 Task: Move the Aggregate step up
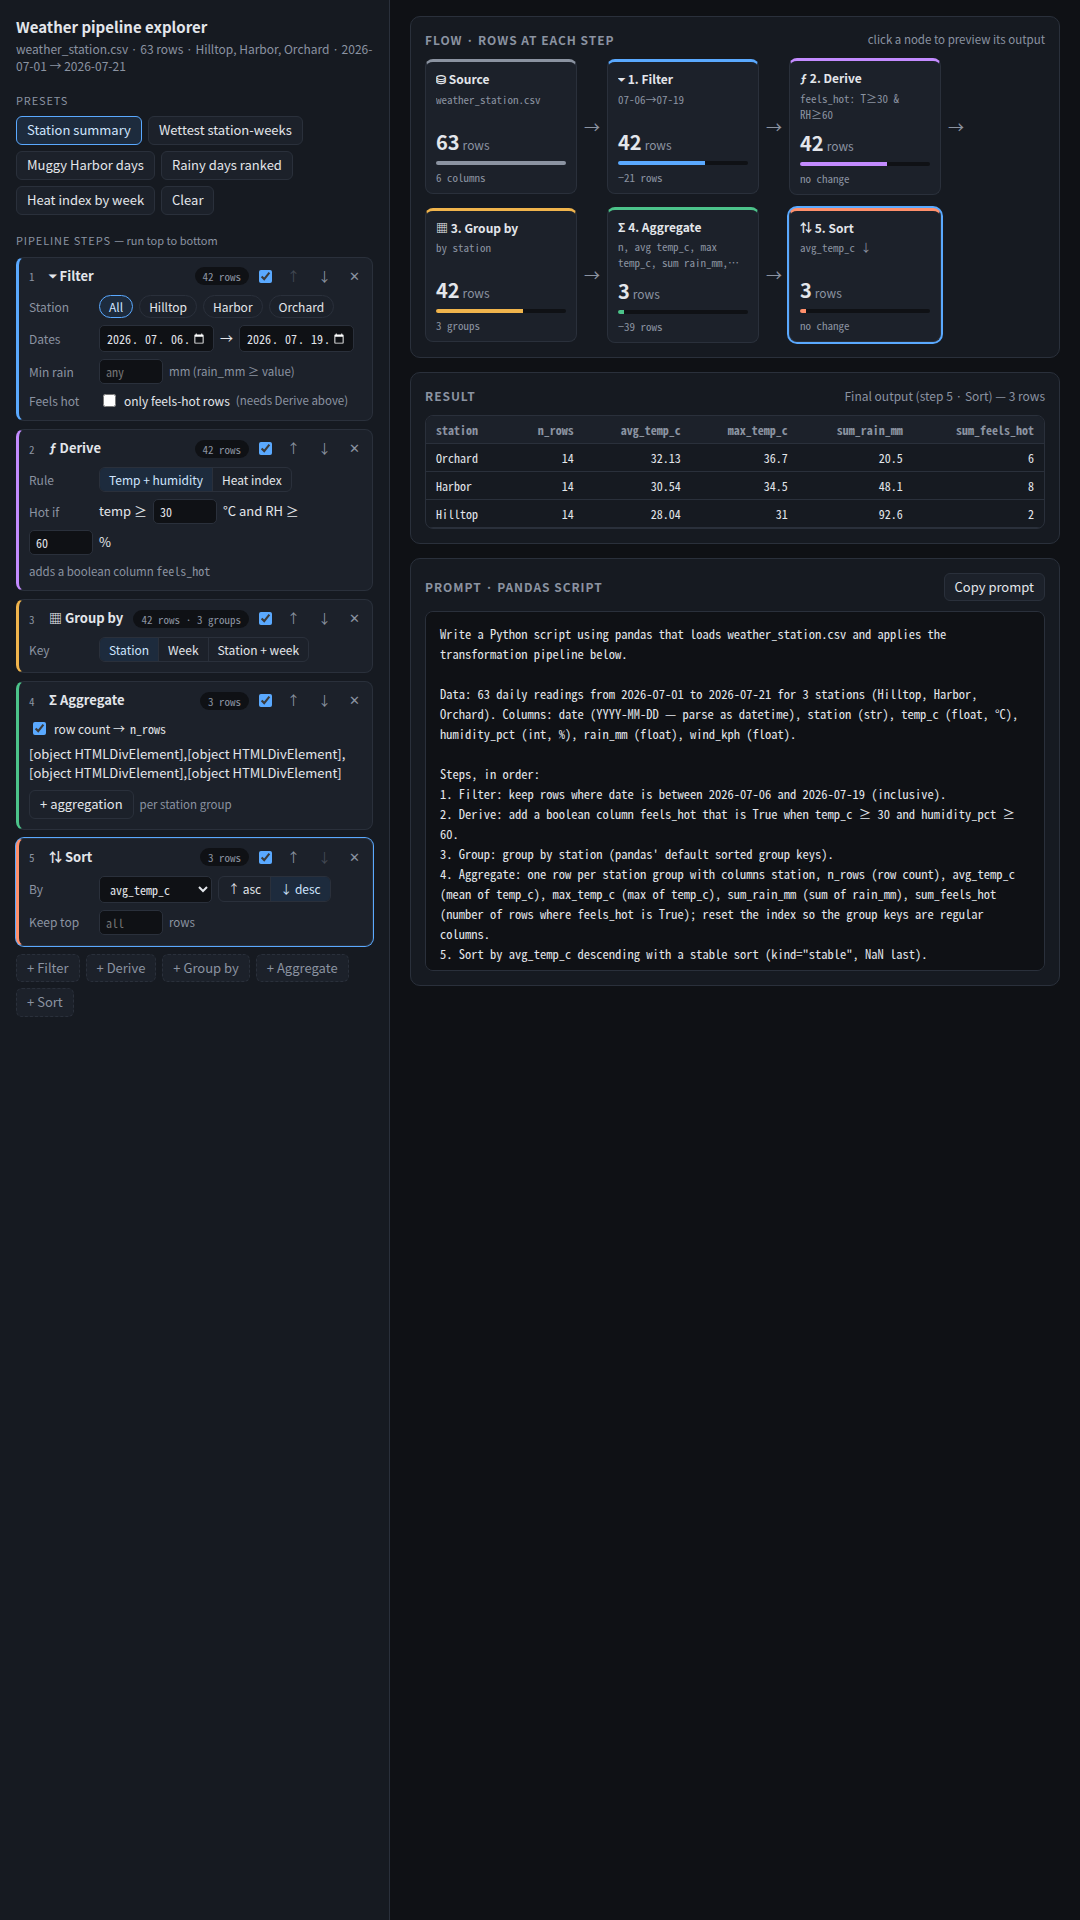(x=293, y=701)
